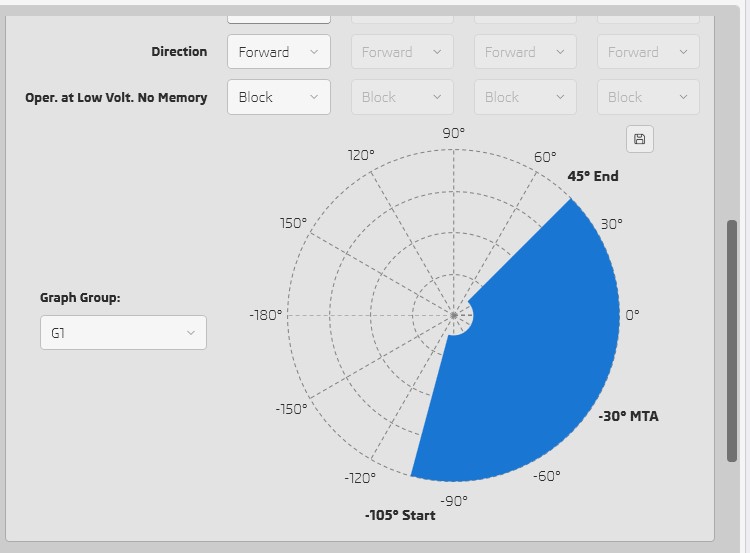Click the polar graph center point

click(453, 315)
